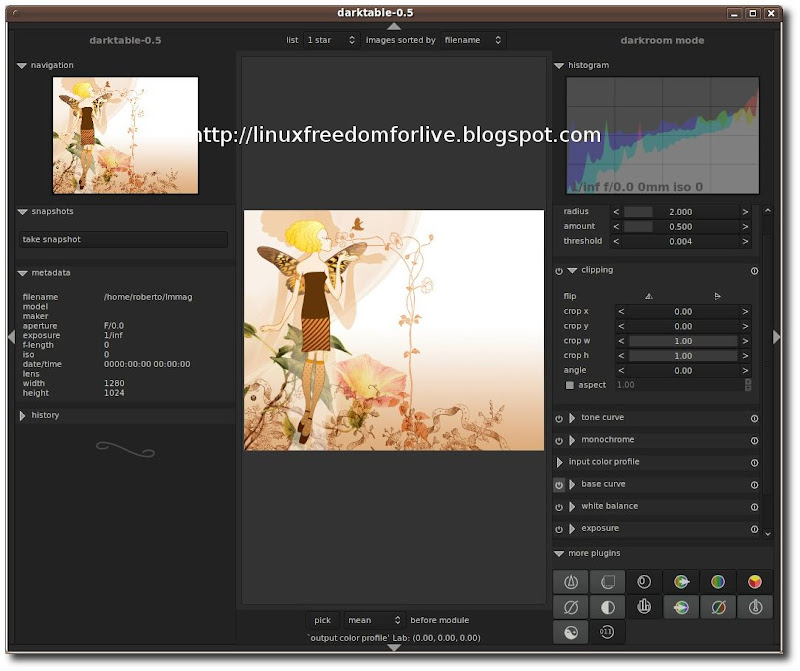
Task: Click the plugin icon showing a zero in a circle
Action: click(x=644, y=582)
